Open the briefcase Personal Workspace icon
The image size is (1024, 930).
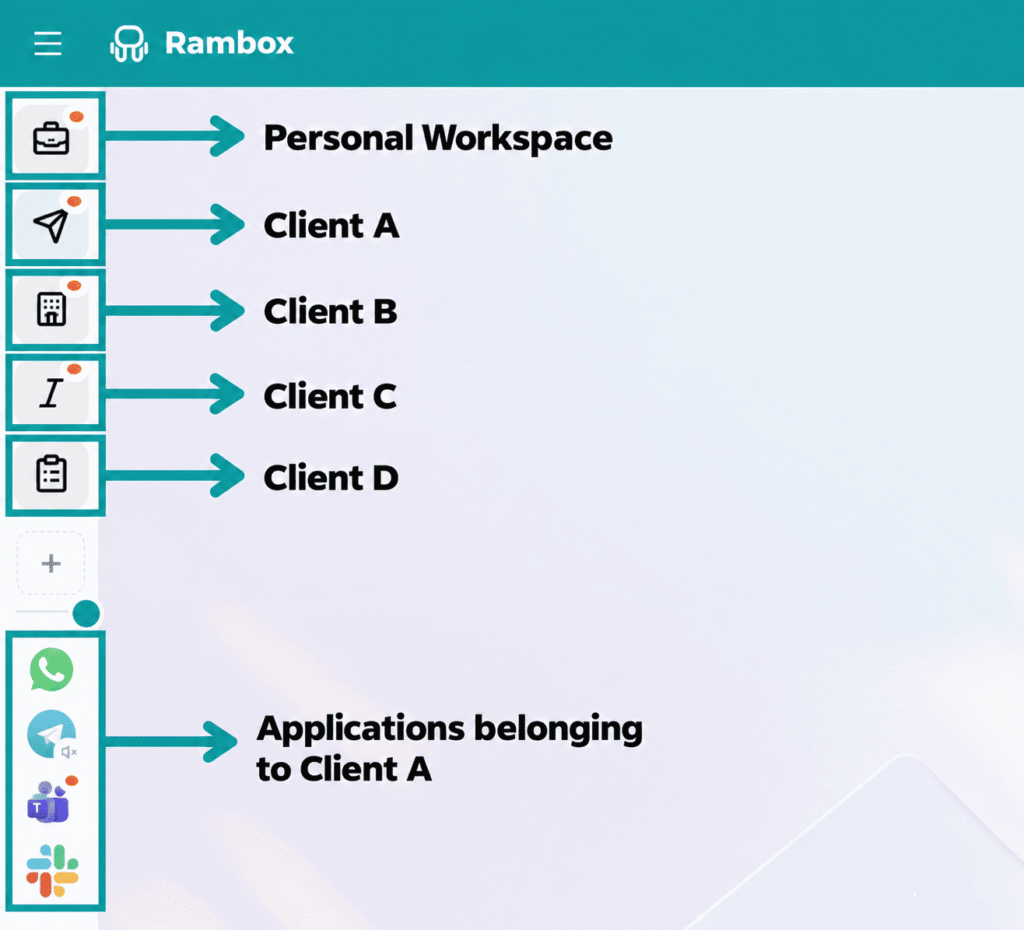tap(52, 138)
